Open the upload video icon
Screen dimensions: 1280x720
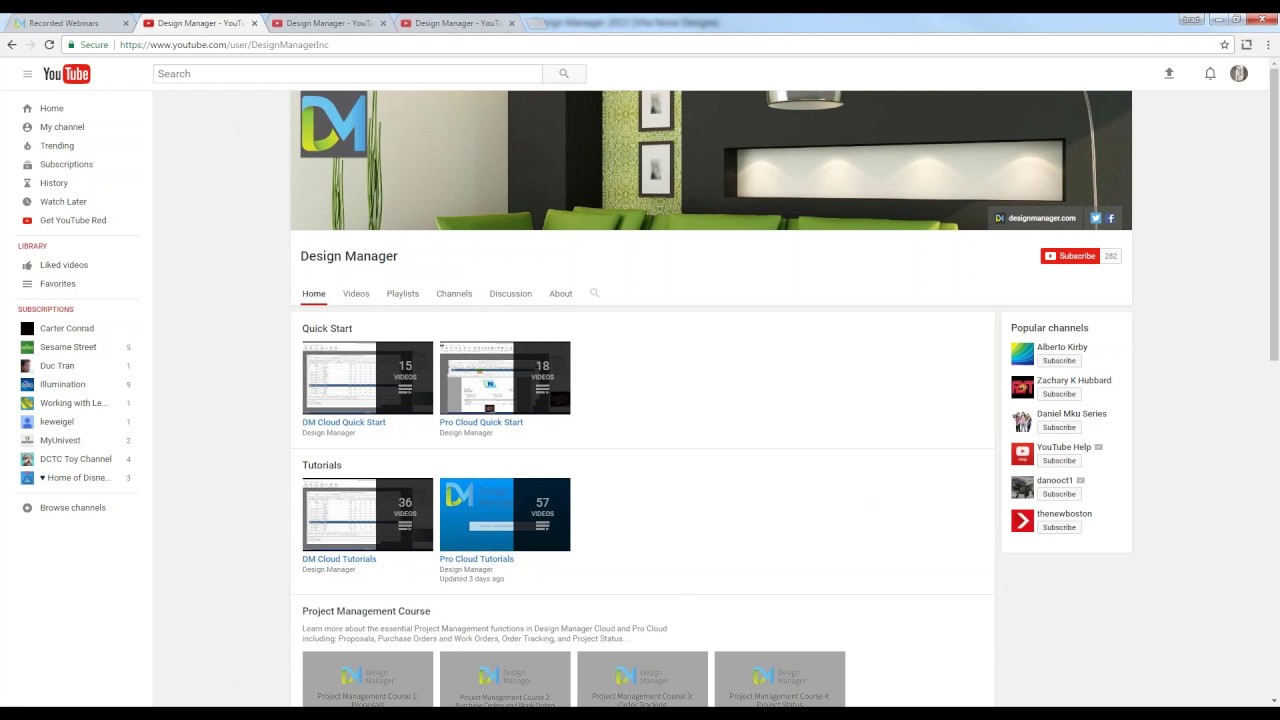[x=1169, y=73]
